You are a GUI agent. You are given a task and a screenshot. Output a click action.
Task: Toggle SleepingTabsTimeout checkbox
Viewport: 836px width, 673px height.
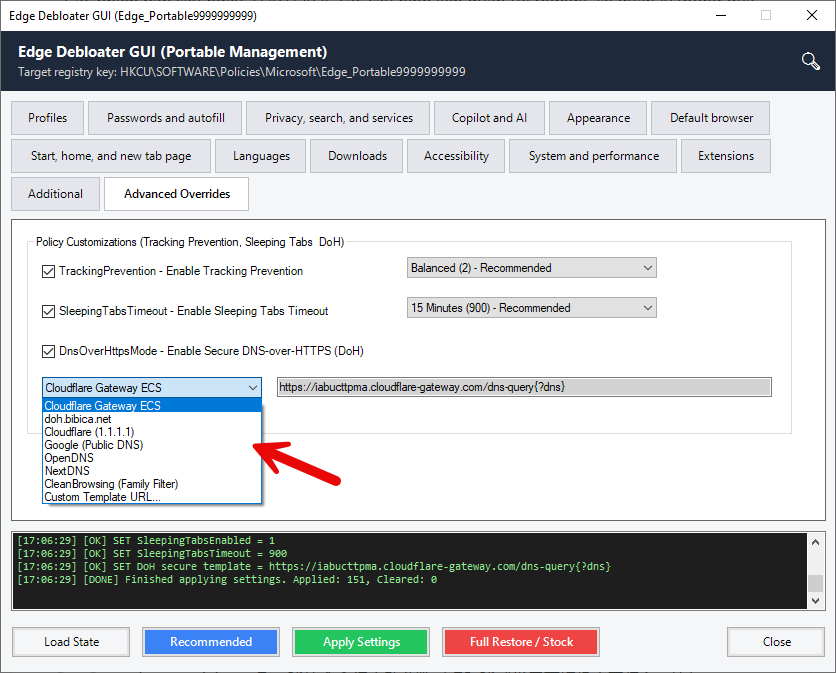coord(49,311)
